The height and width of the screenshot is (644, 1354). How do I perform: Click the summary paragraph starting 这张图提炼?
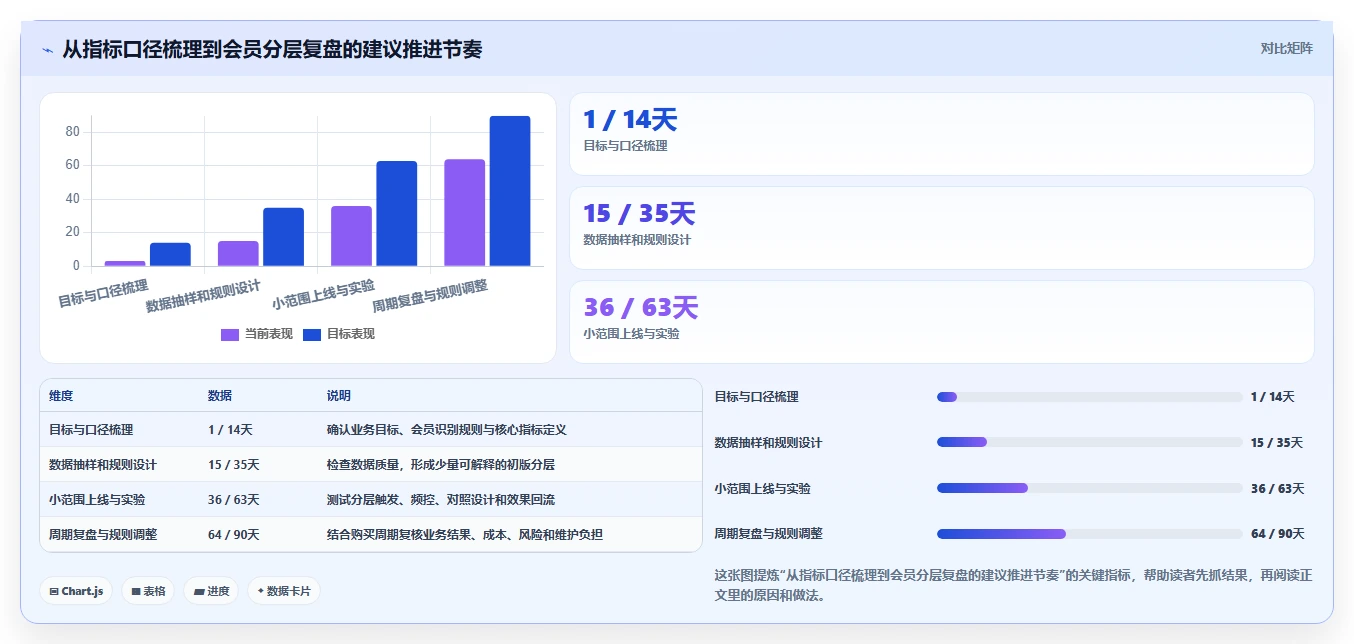(1014, 586)
